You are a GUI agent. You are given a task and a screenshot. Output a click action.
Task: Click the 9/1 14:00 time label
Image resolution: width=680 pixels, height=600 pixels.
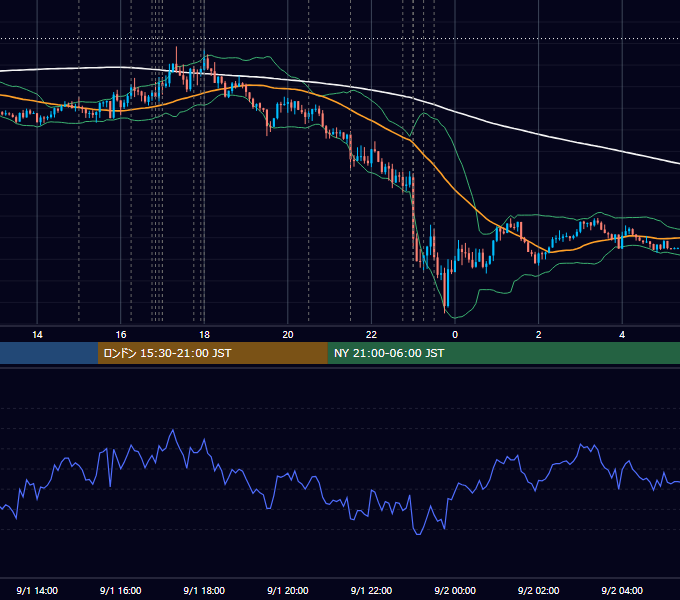coord(37,590)
